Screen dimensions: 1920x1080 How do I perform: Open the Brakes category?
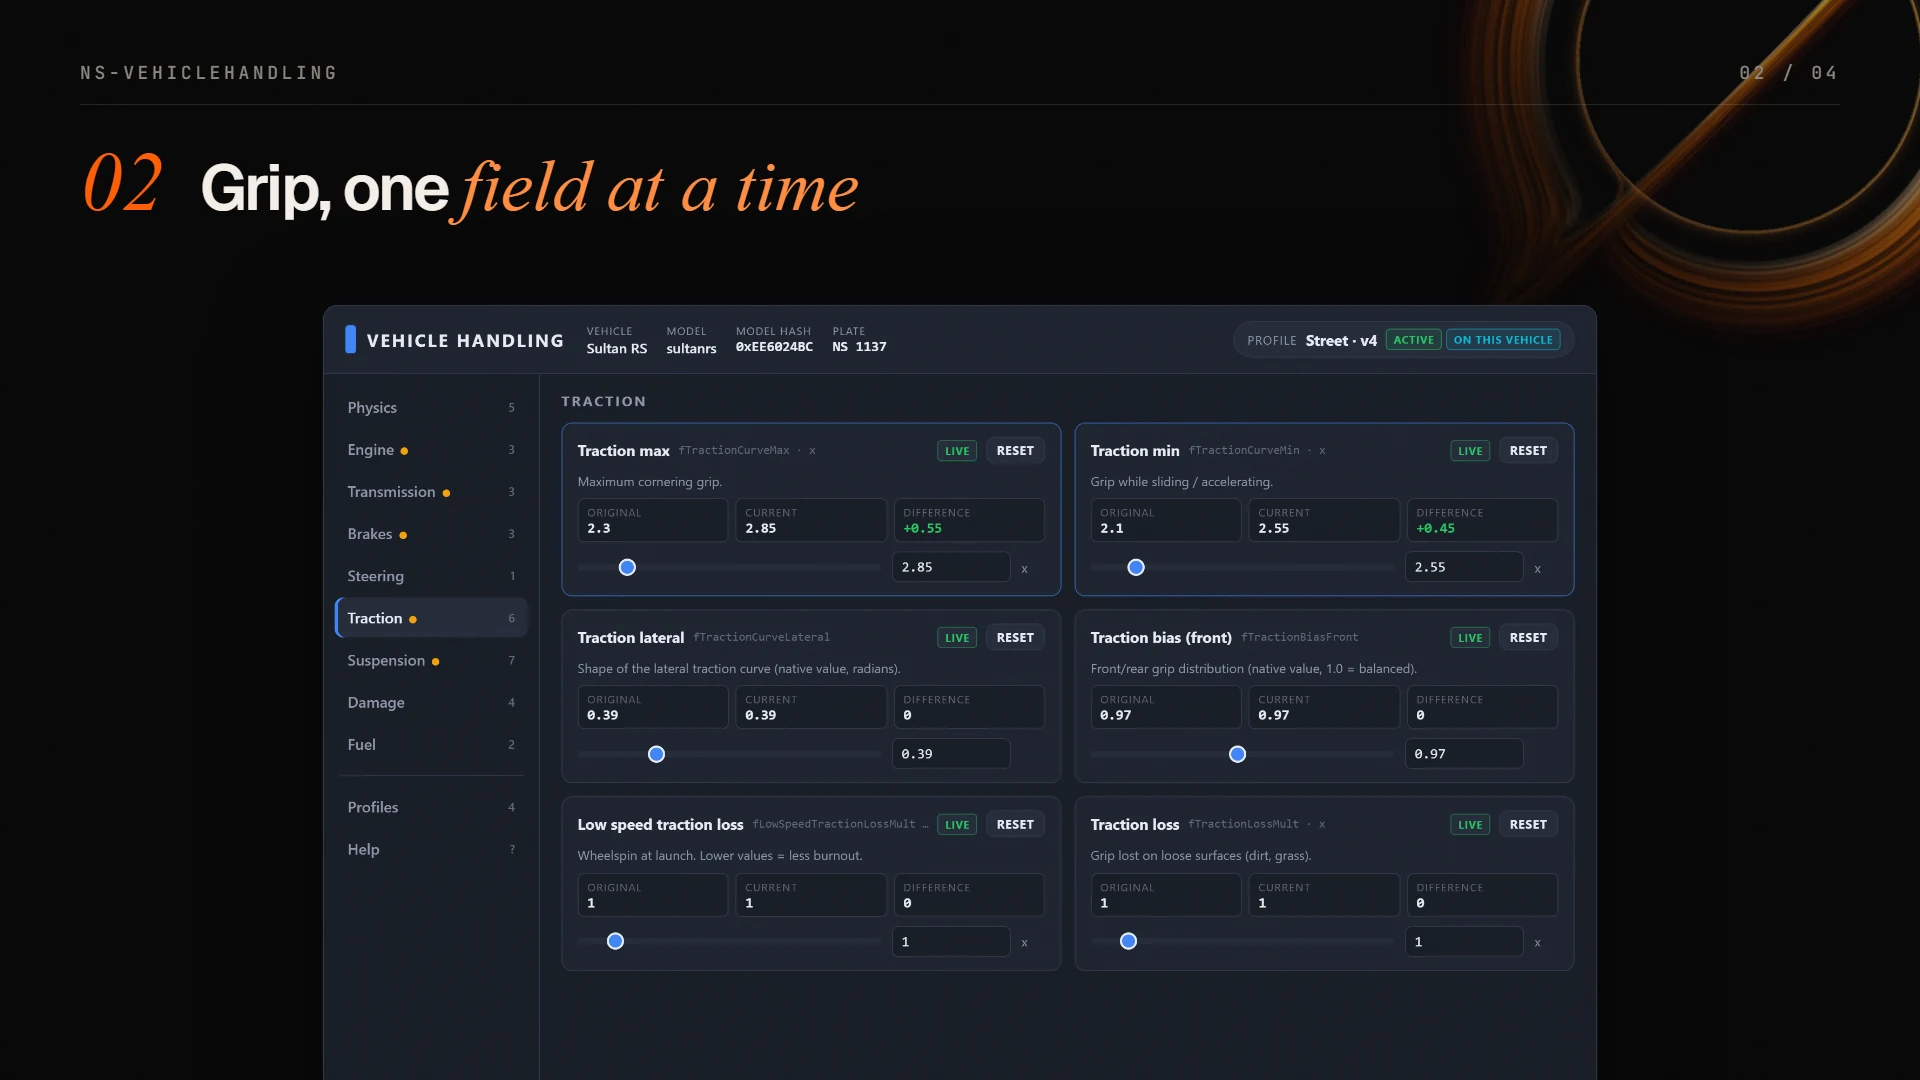coord(431,534)
